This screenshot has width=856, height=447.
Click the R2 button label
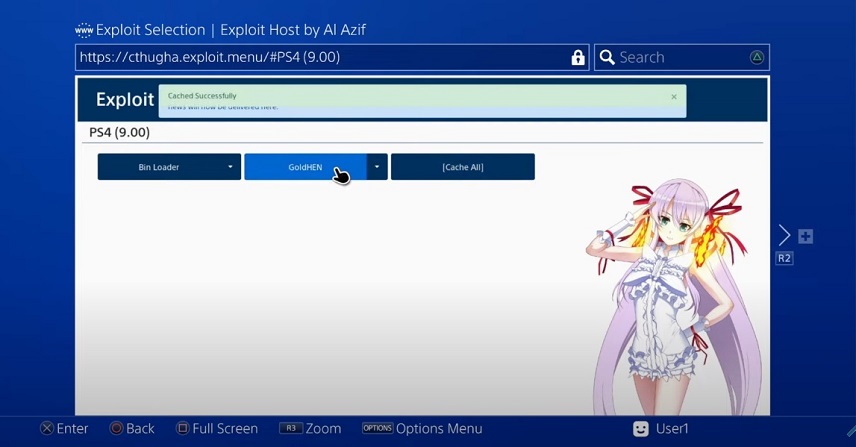click(784, 258)
